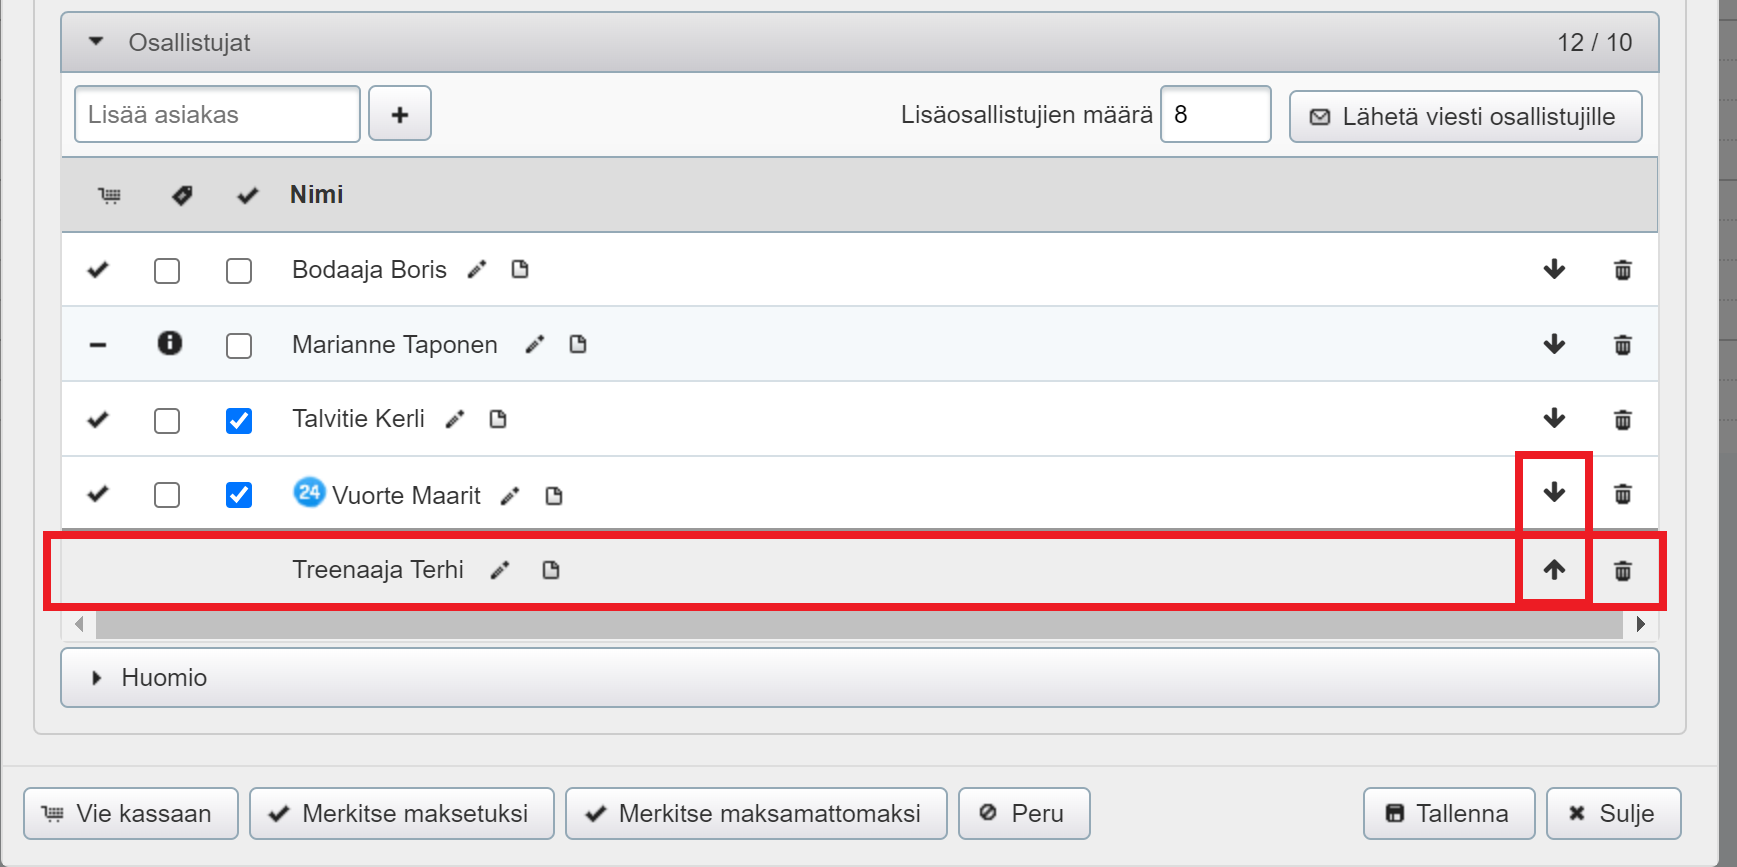
Task: Click the pencil edit icon next to Bodaaja Boris
Action: tap(477, 270)
